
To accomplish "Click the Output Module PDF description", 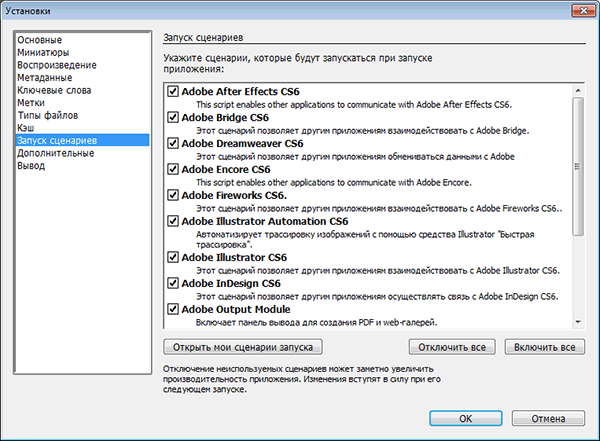I will (x=316, y=322).
